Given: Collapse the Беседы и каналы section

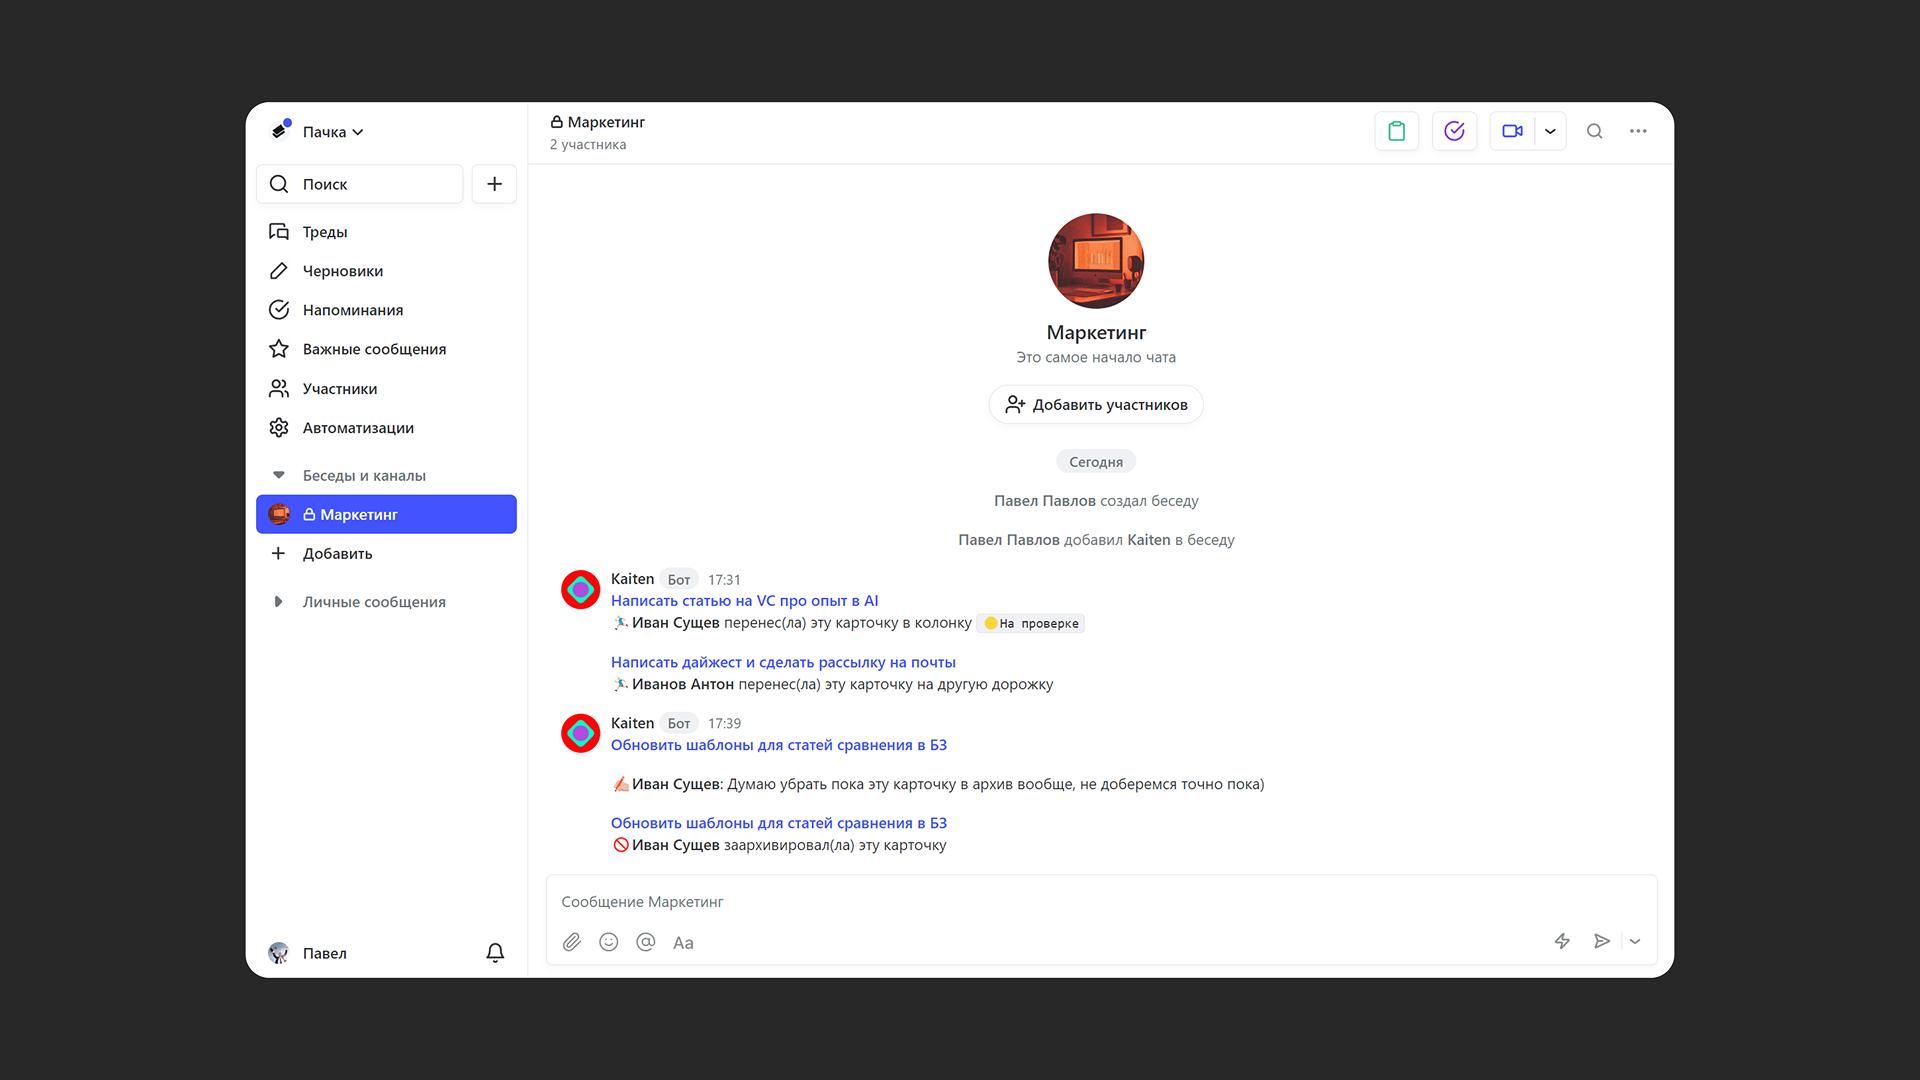Looking at the screenshot, I should point(278,475).
